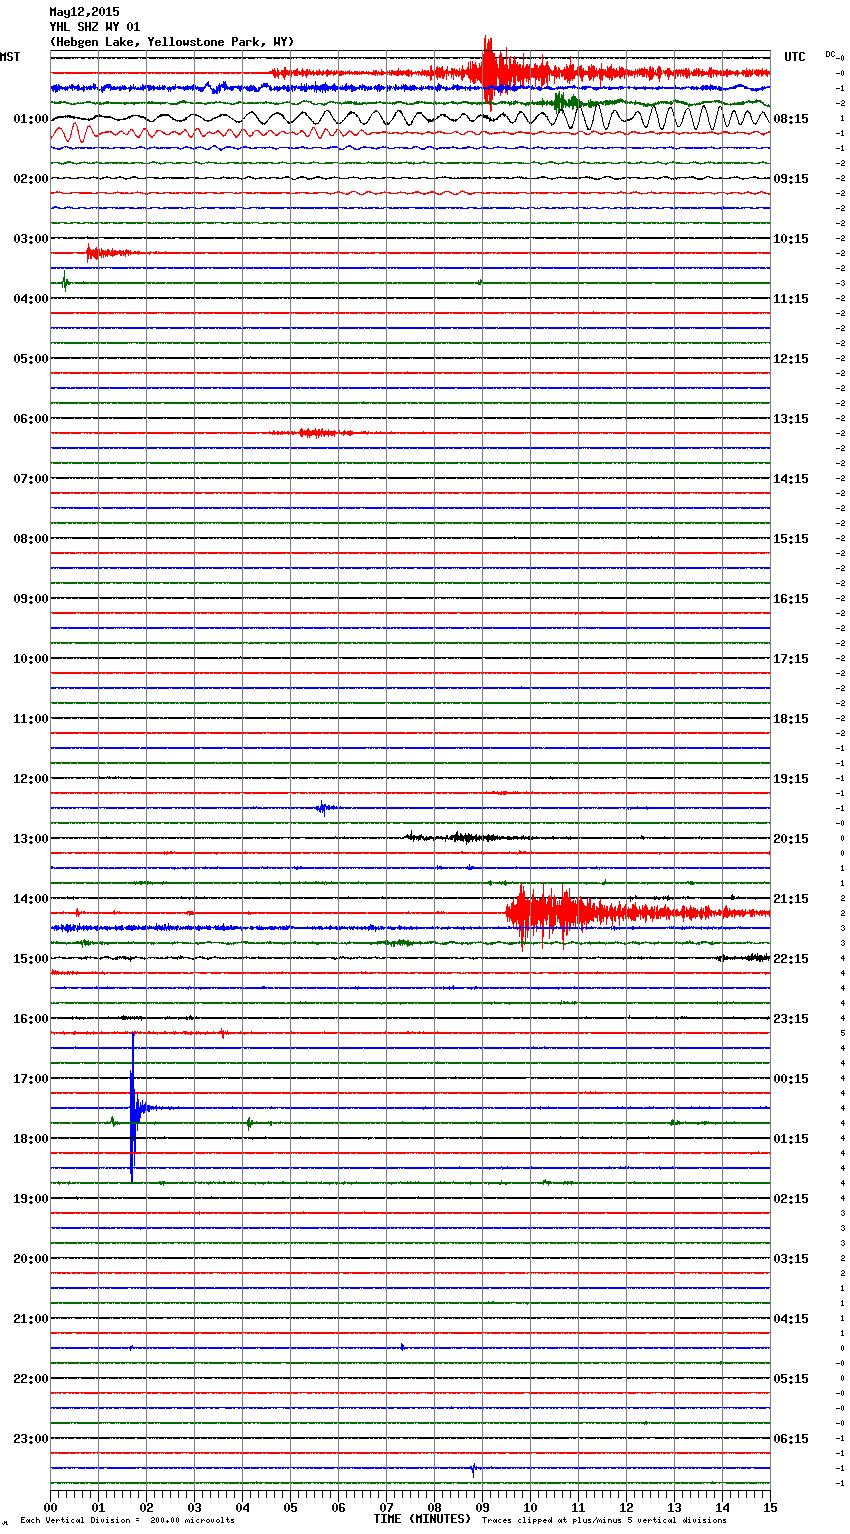Click the green burst on the 00:30 trace
Viewport: 850px width, 1534px height.
pyautogui.click(x=567, y=102)
